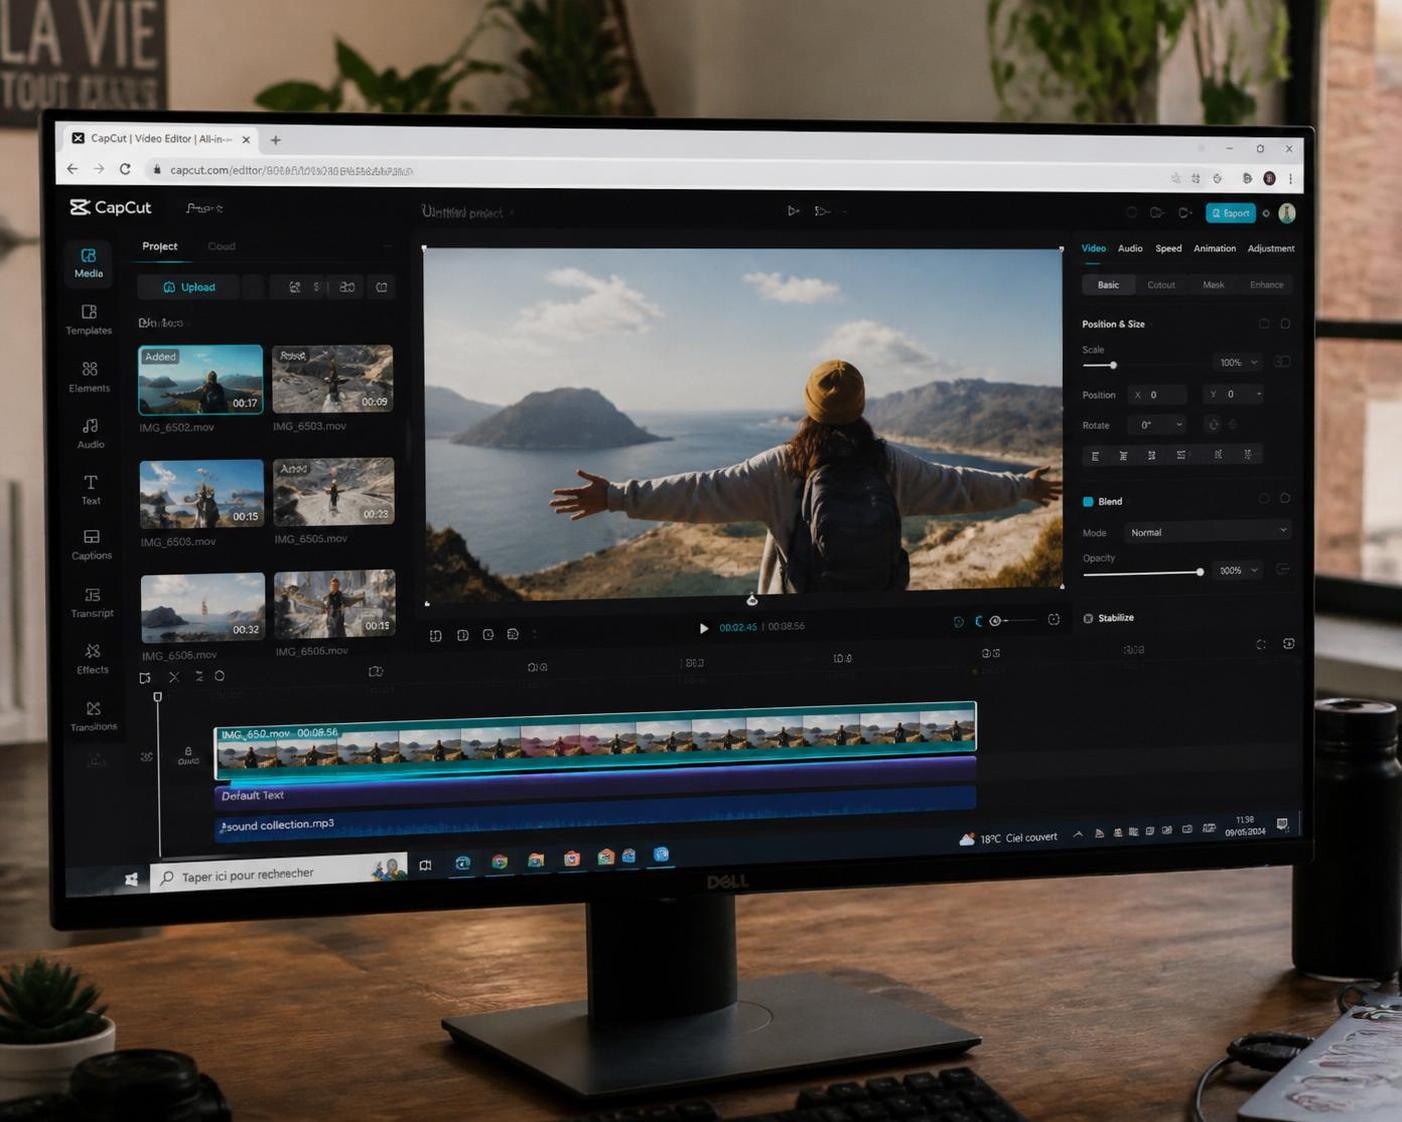Viewport: 1402px width, 1122px height.
Task: Close the CapCut browser tab
Action: (x=246, y=140)
